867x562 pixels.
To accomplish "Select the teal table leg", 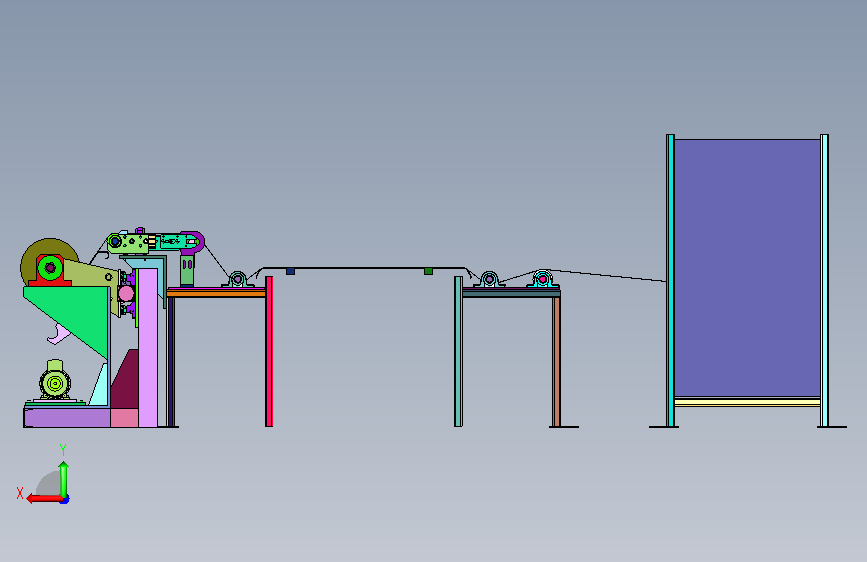I will [458, 351].
